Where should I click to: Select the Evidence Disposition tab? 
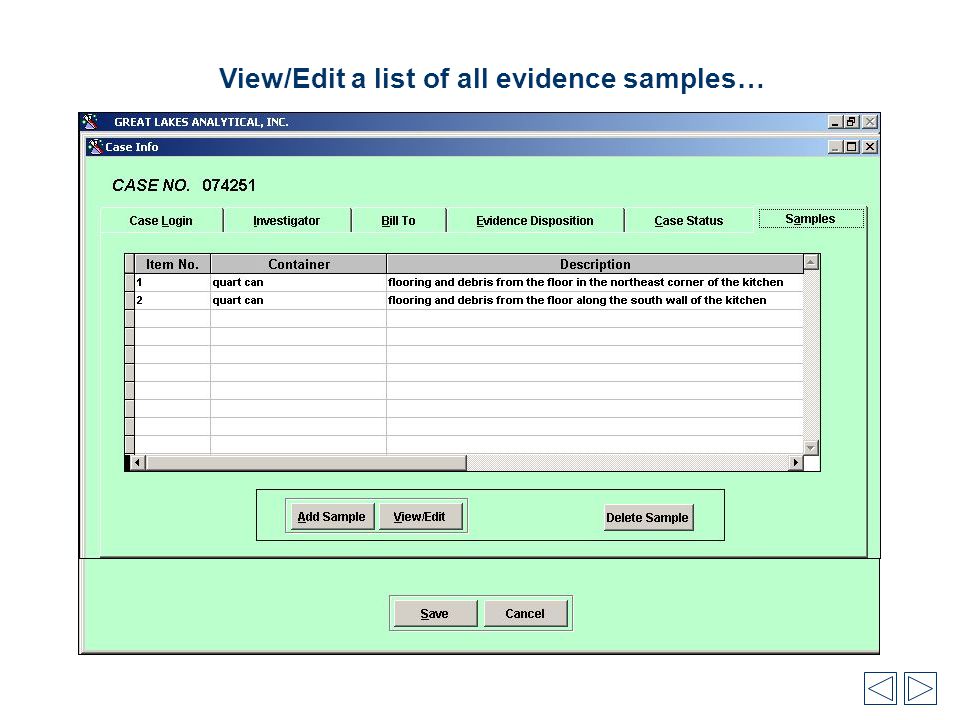534,220
